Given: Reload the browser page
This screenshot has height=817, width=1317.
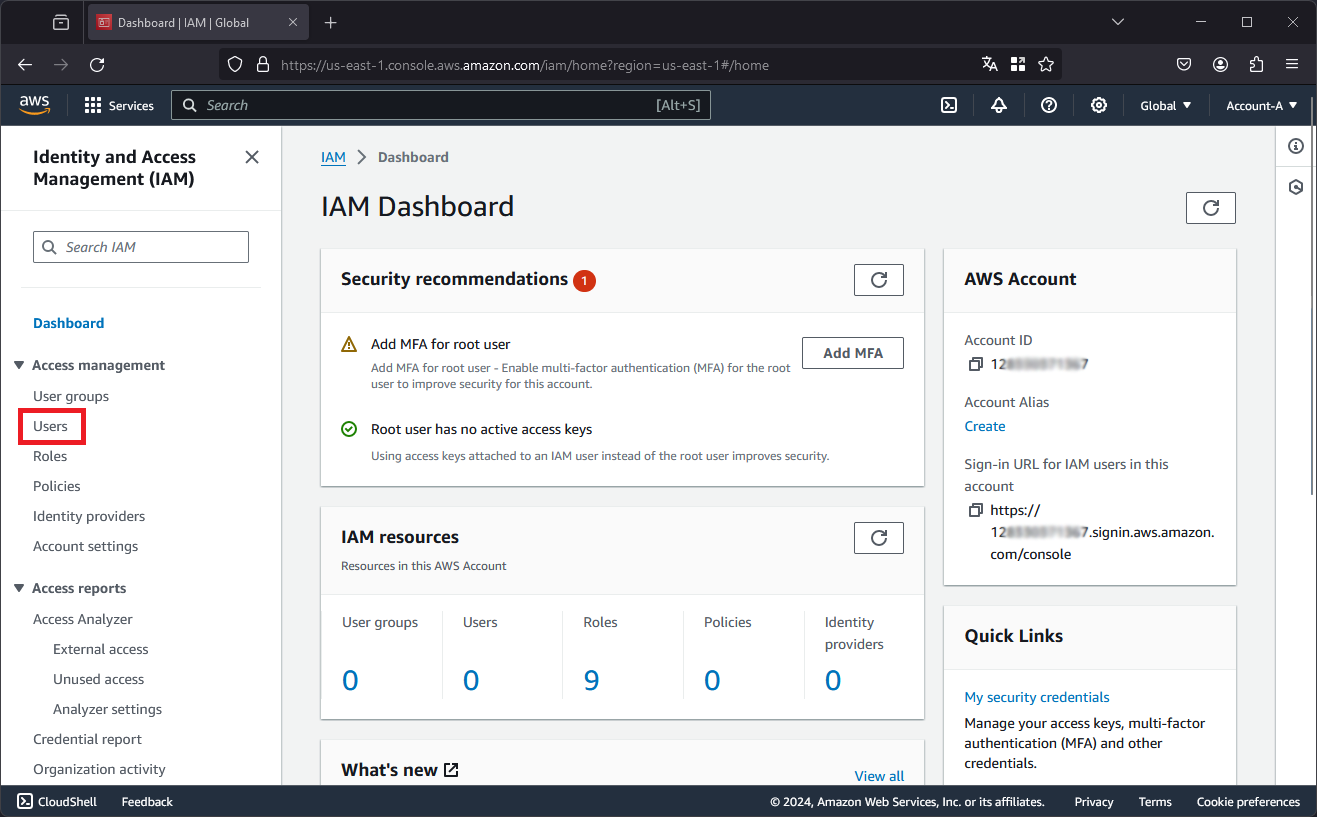Looking at the screenshot, I should coord(97,64).
